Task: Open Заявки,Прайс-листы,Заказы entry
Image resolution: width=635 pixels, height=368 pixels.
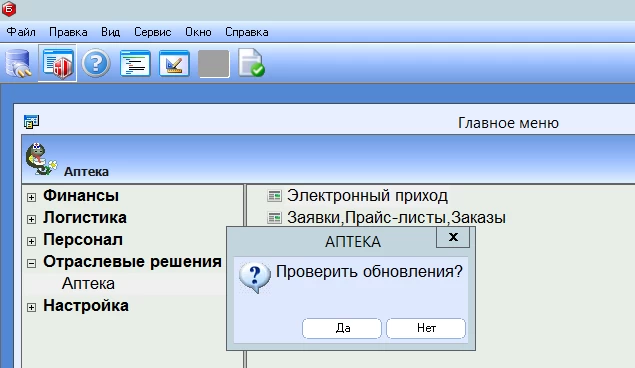Action: pyautogui.click(x=396, y=218)
